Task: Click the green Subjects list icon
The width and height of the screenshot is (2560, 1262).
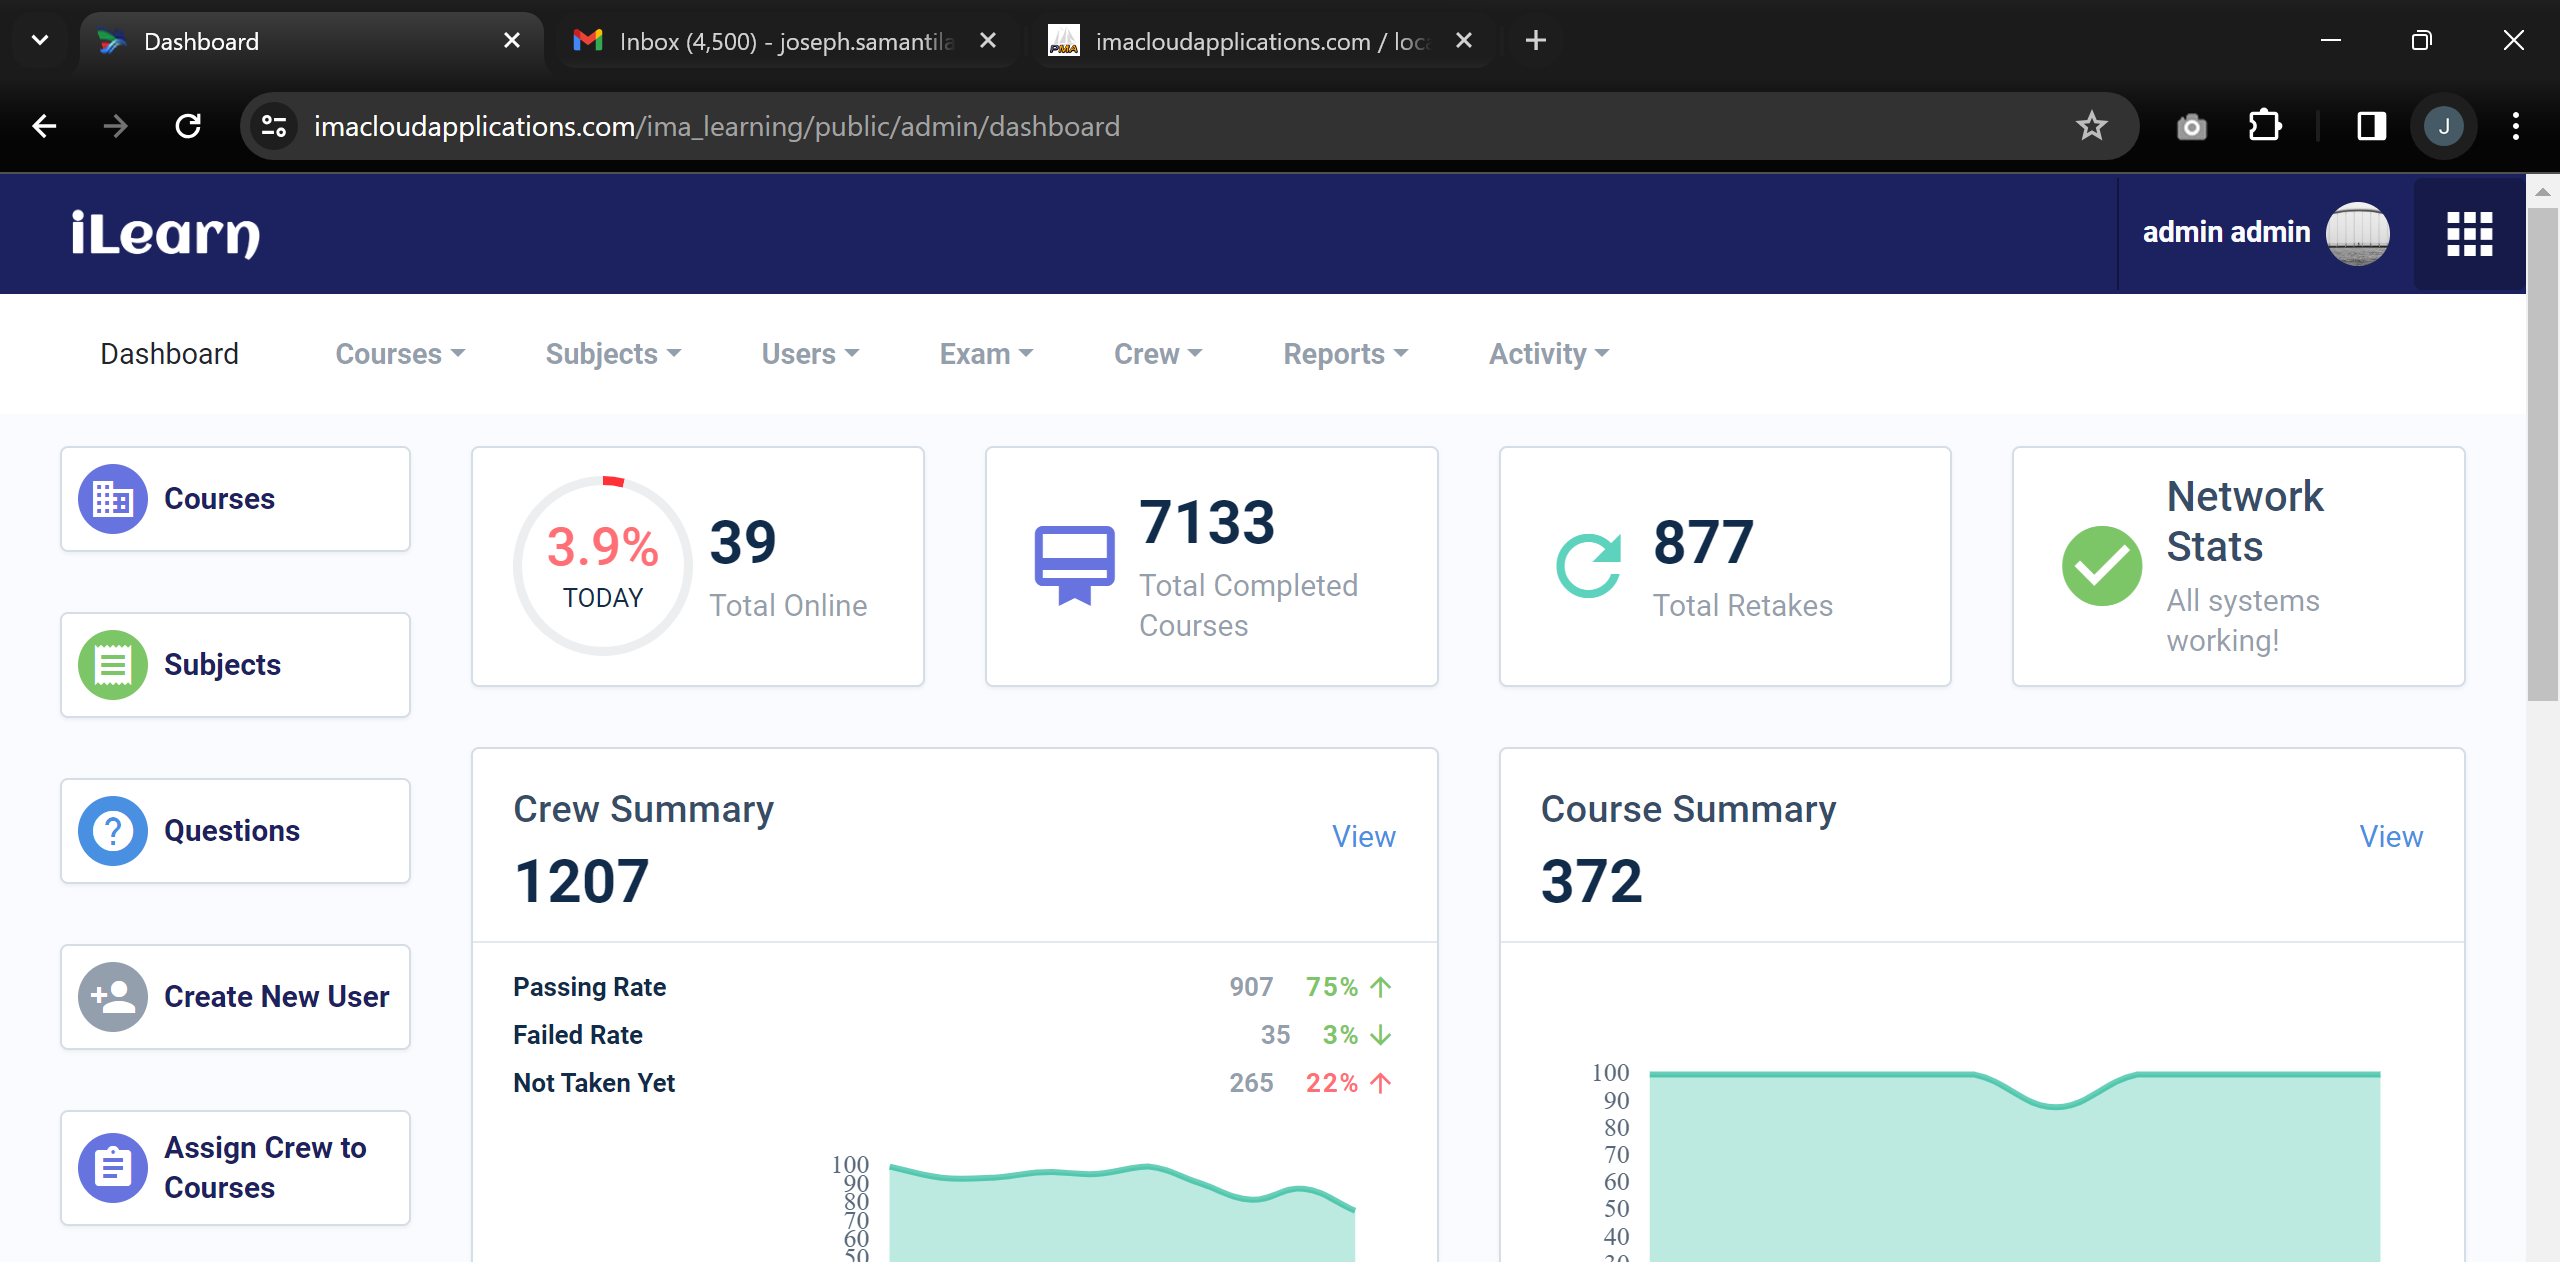Action: pos(113,664)
